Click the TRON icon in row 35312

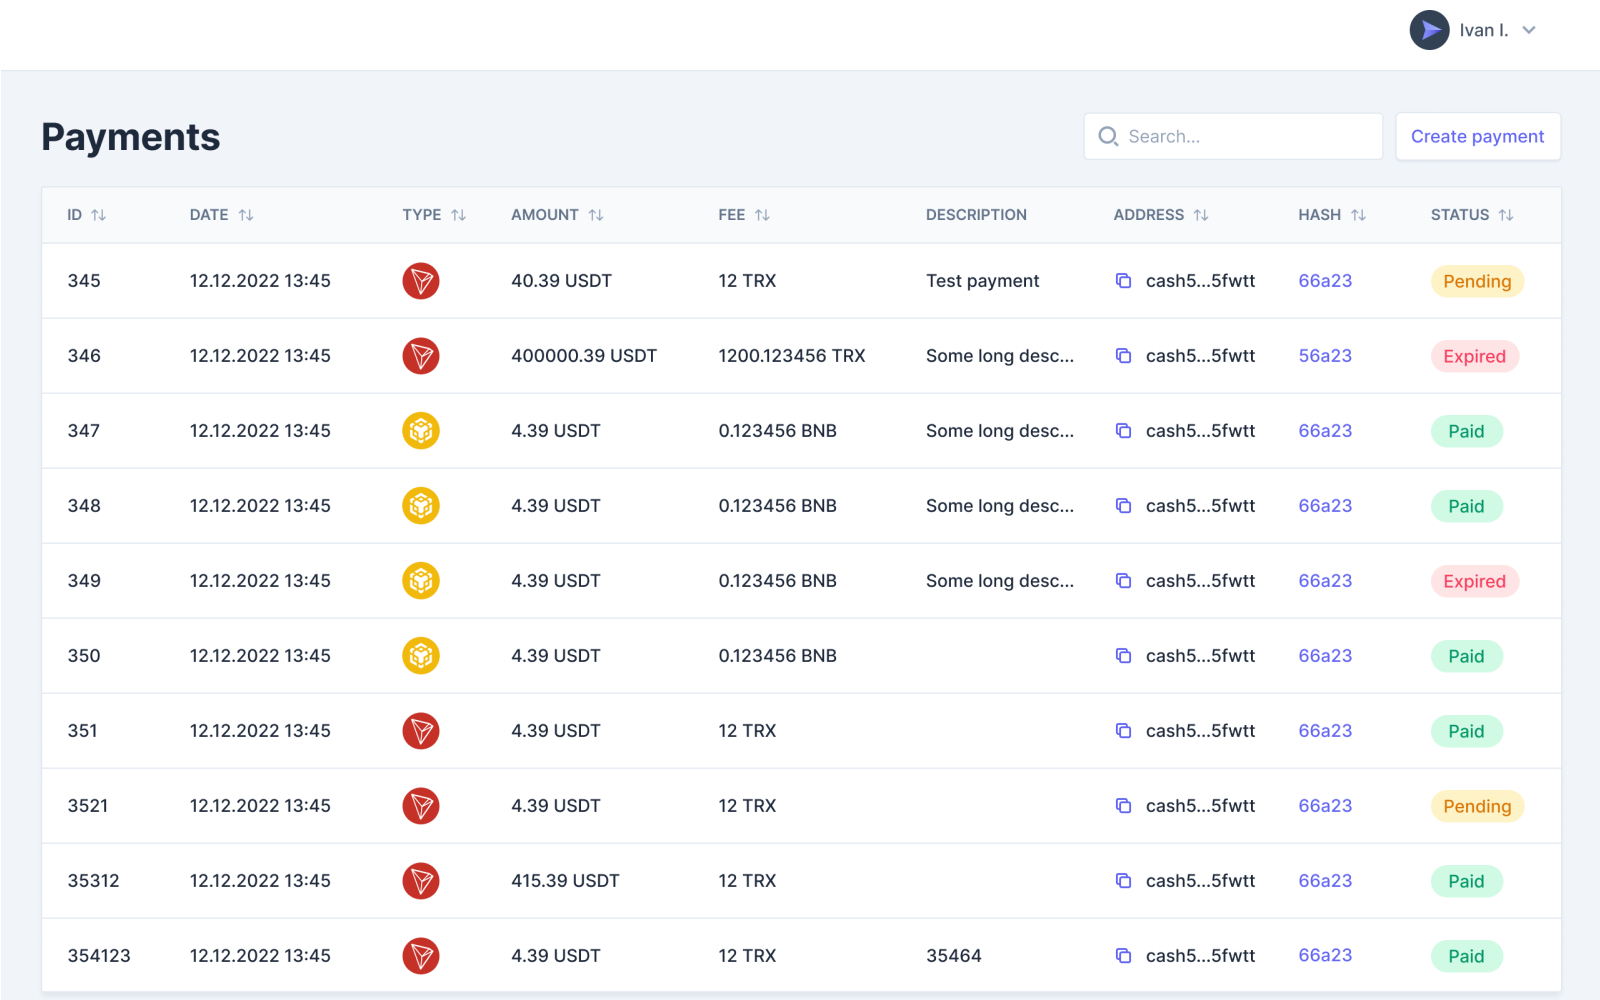(421, 881)
